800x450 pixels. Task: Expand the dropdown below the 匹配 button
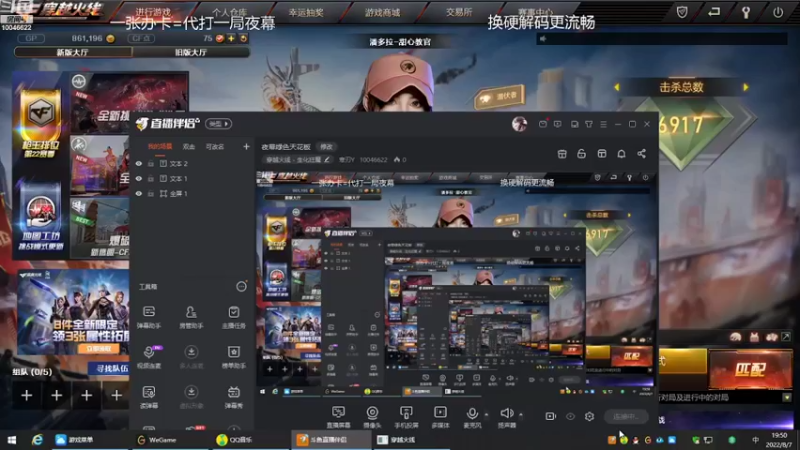point(787,397)
